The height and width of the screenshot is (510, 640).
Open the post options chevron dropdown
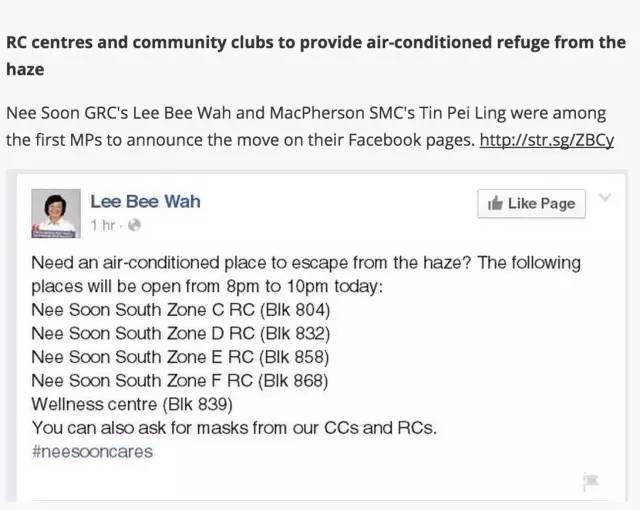tap(604, 198)
